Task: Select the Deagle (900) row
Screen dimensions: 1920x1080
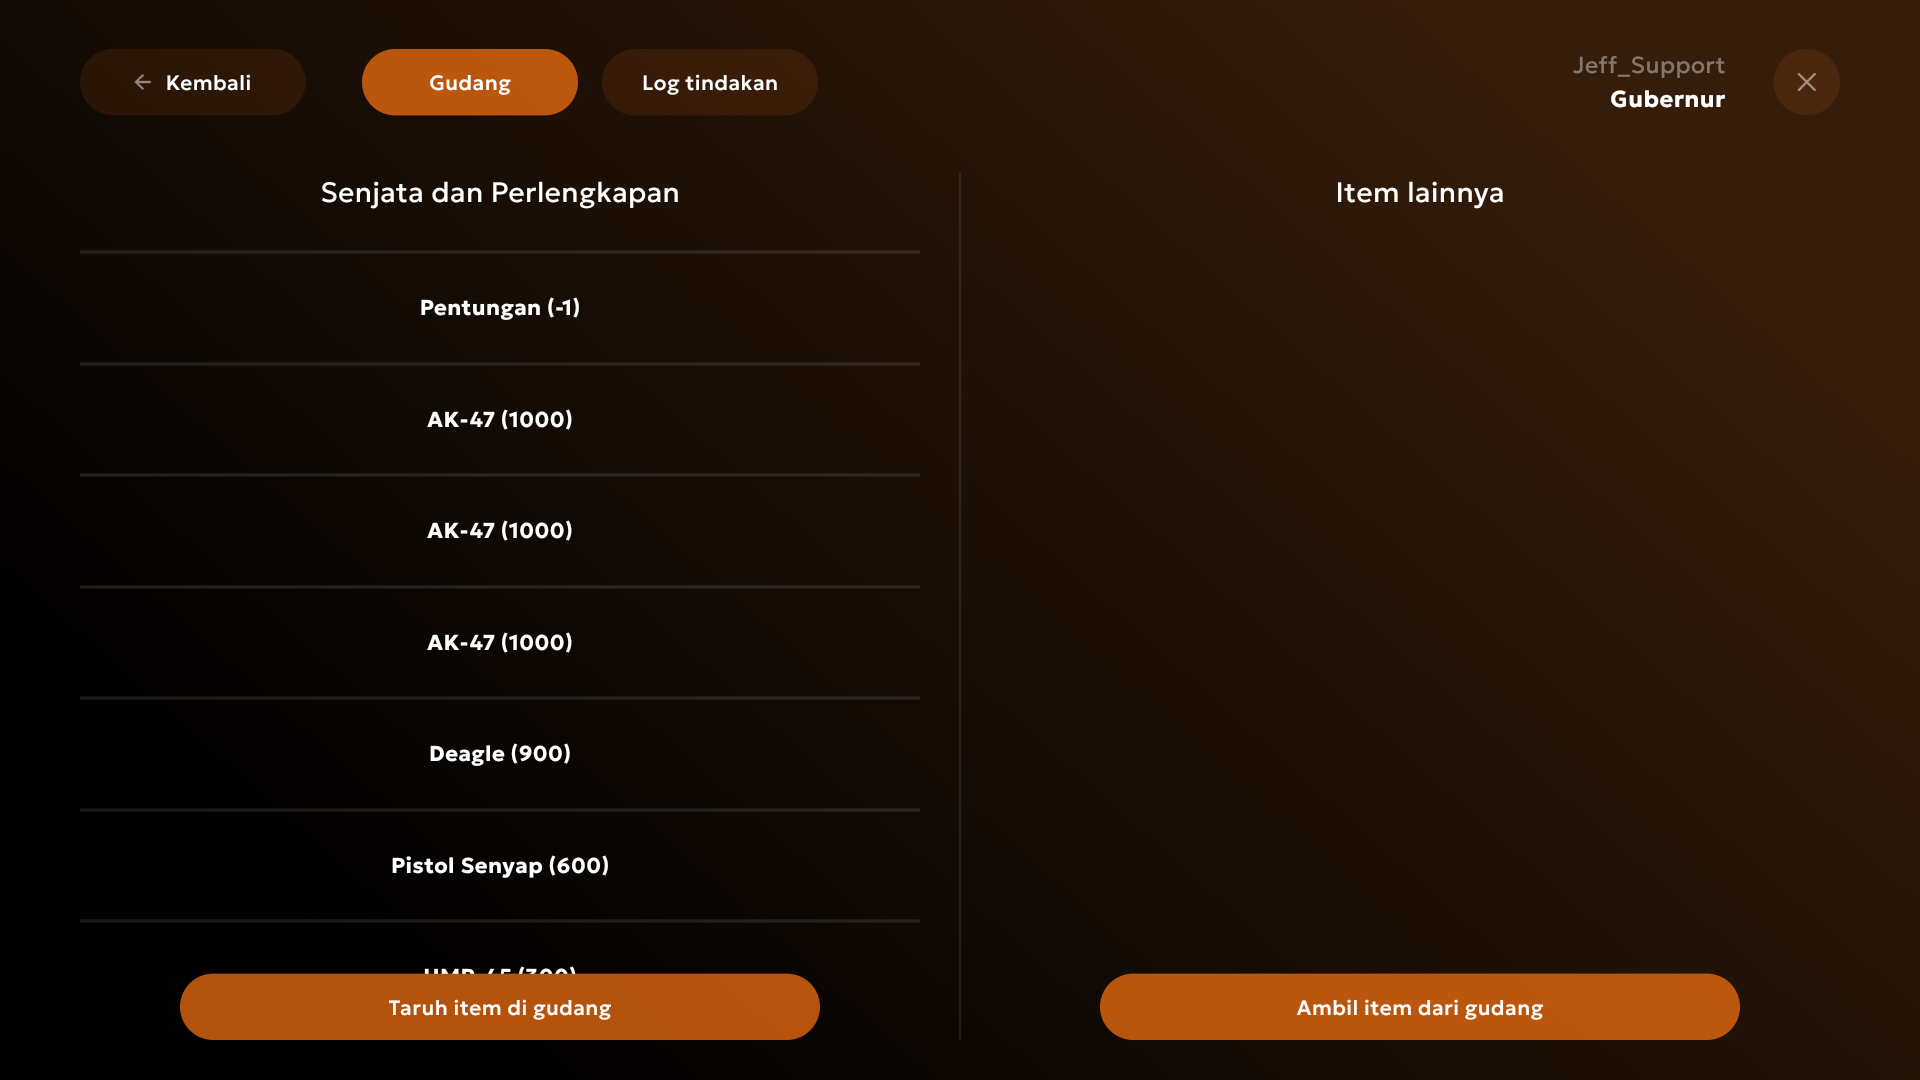Action: 499,753
